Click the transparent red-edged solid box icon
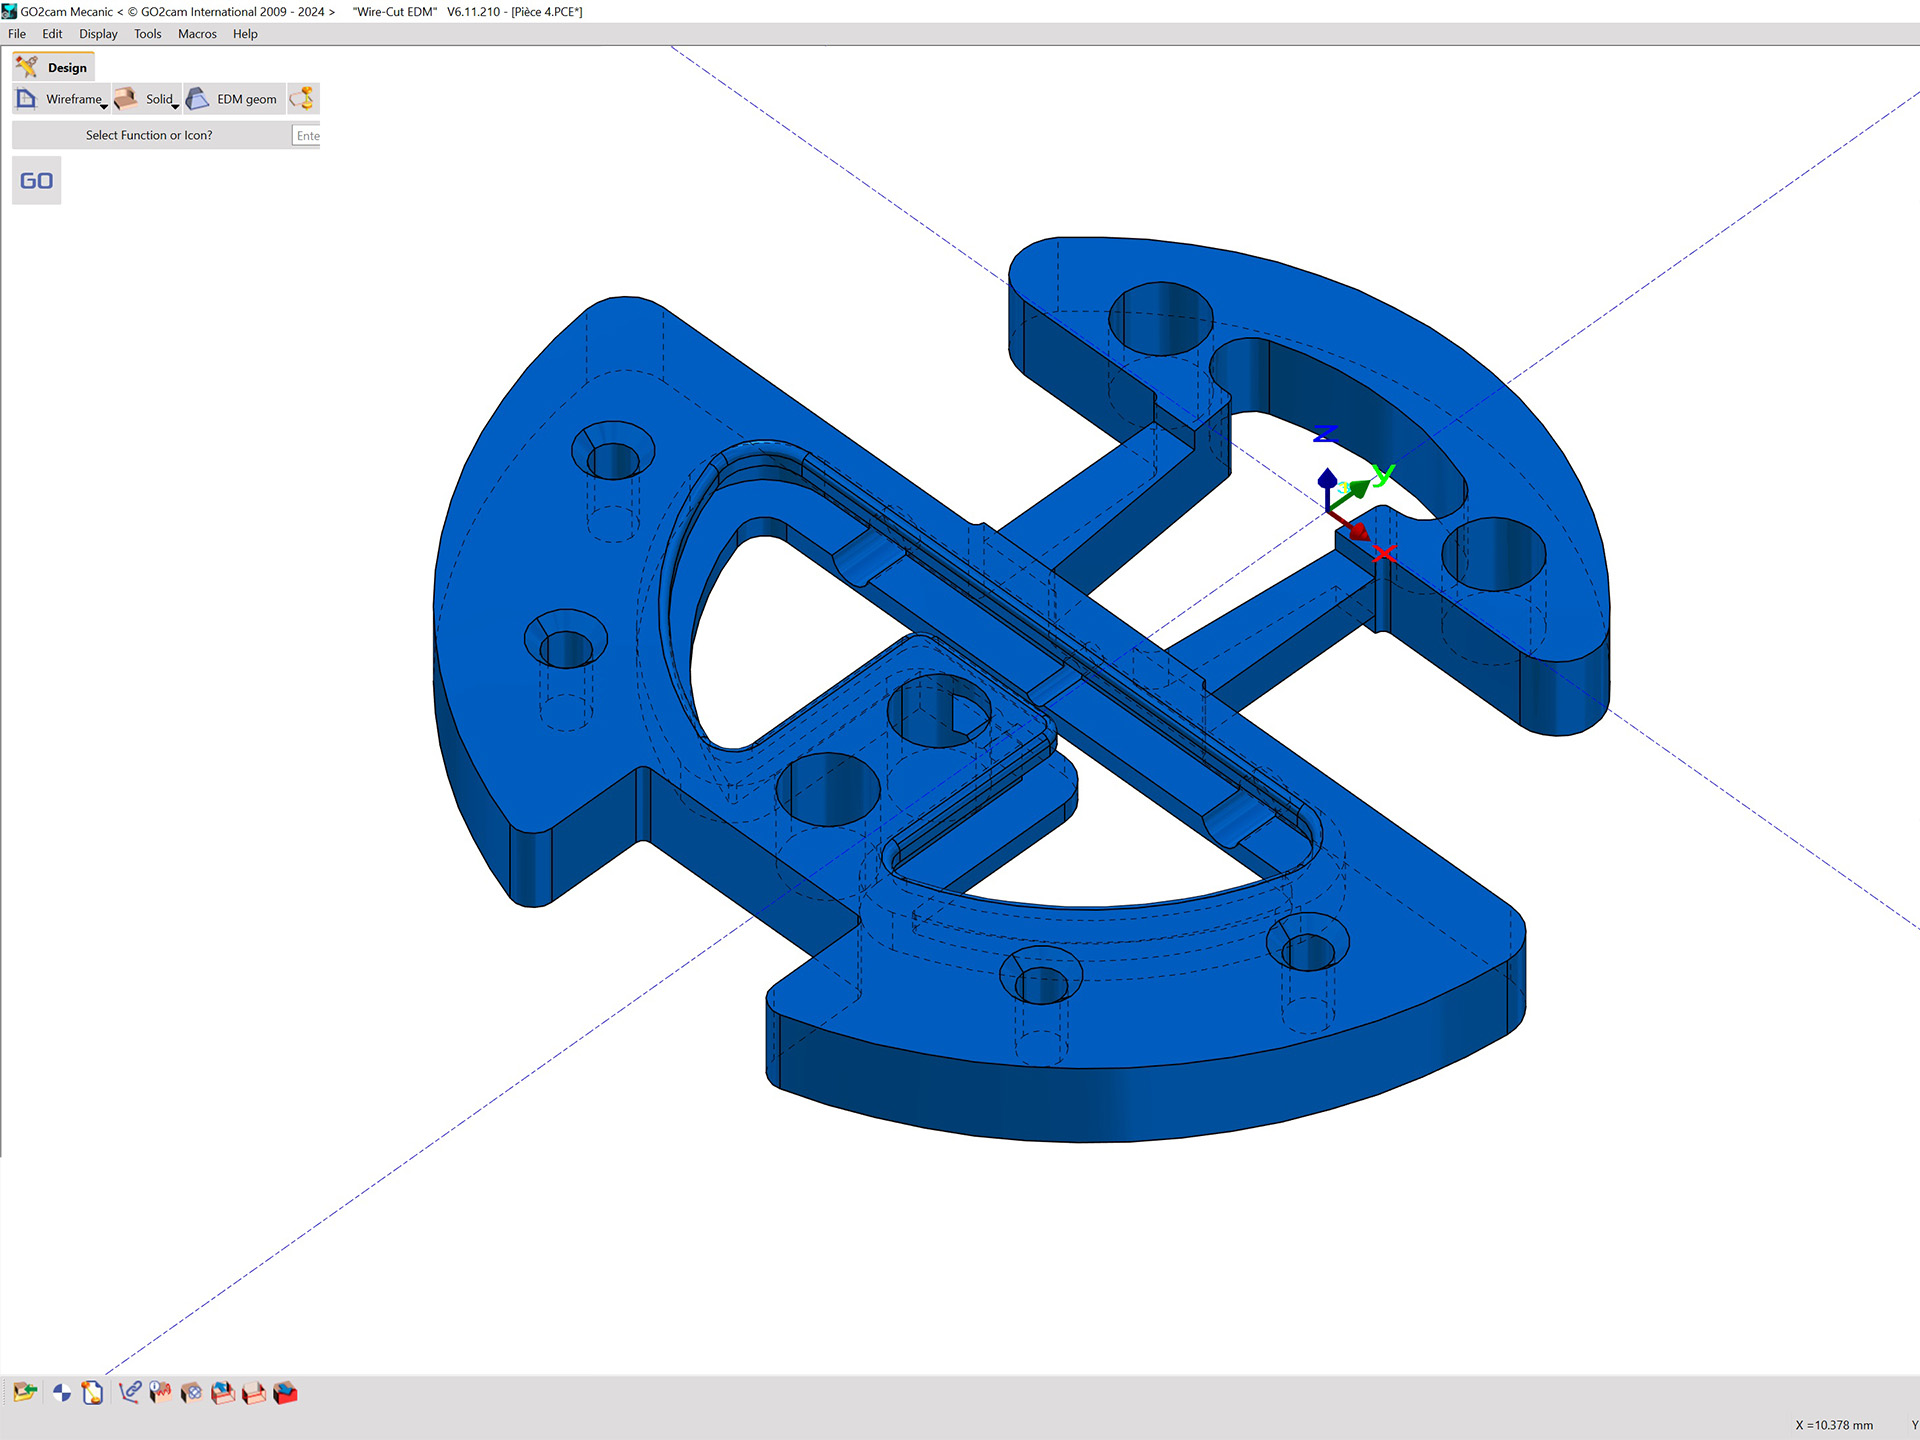1920x1440 pixels. coord(254,1392)
